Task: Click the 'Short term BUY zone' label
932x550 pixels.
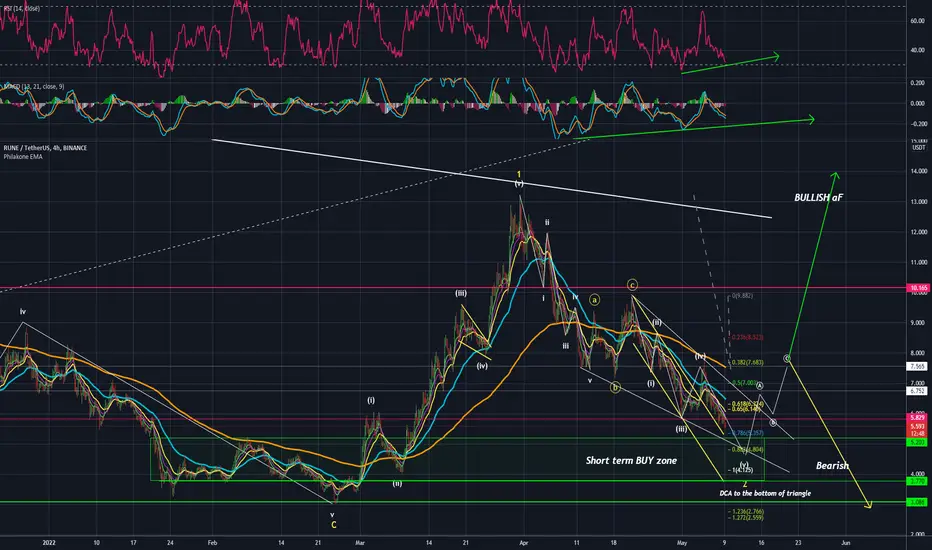Action: click(631, 460)
